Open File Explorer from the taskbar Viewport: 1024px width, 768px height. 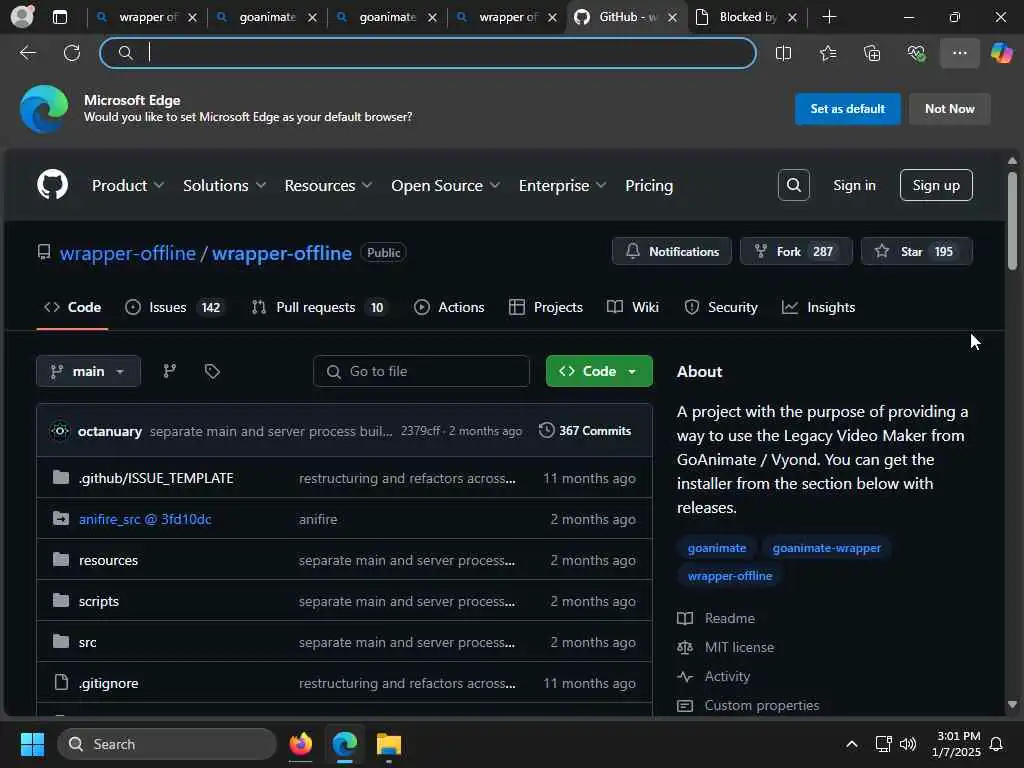389,744
